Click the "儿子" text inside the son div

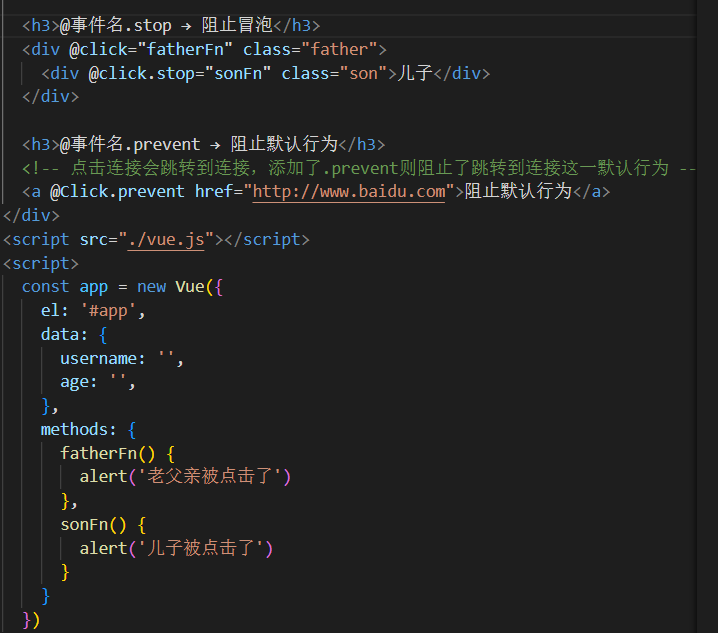coord(415,74)
